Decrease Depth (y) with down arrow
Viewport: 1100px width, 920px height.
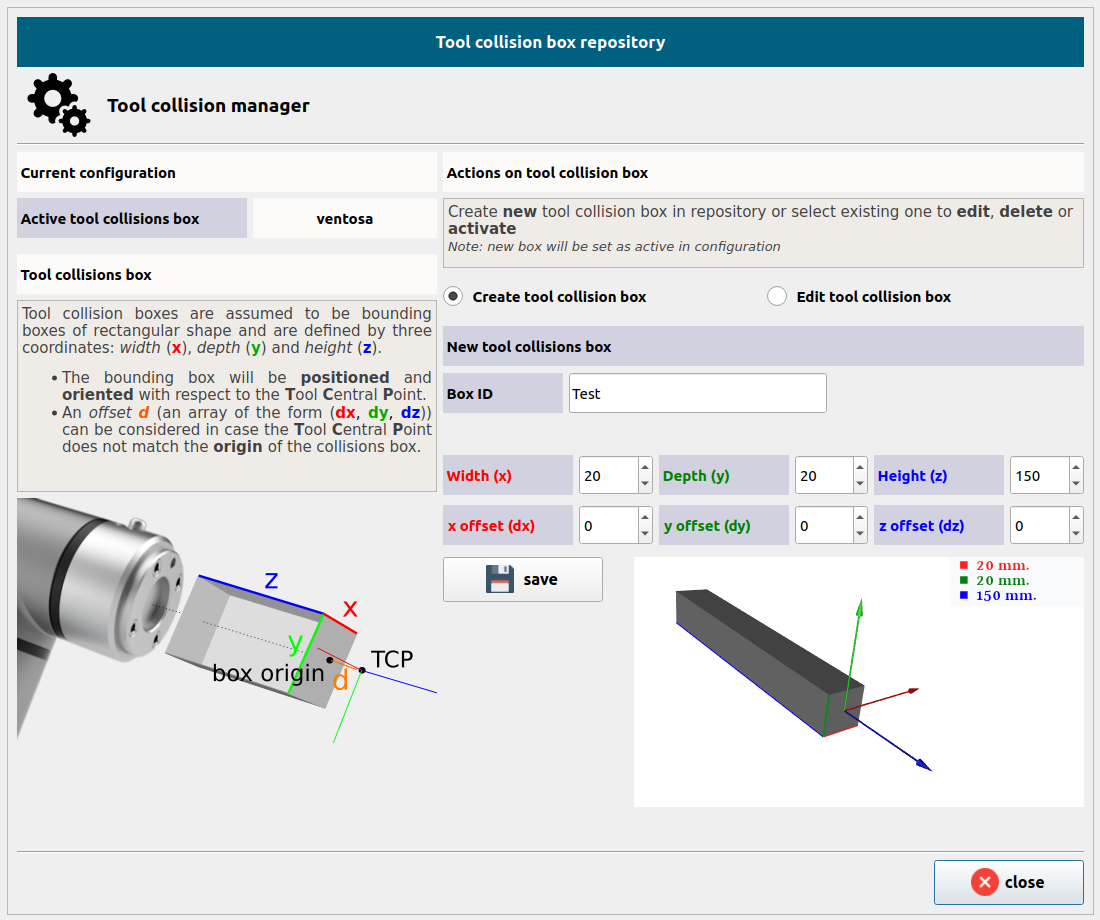(x=860, y=484)
